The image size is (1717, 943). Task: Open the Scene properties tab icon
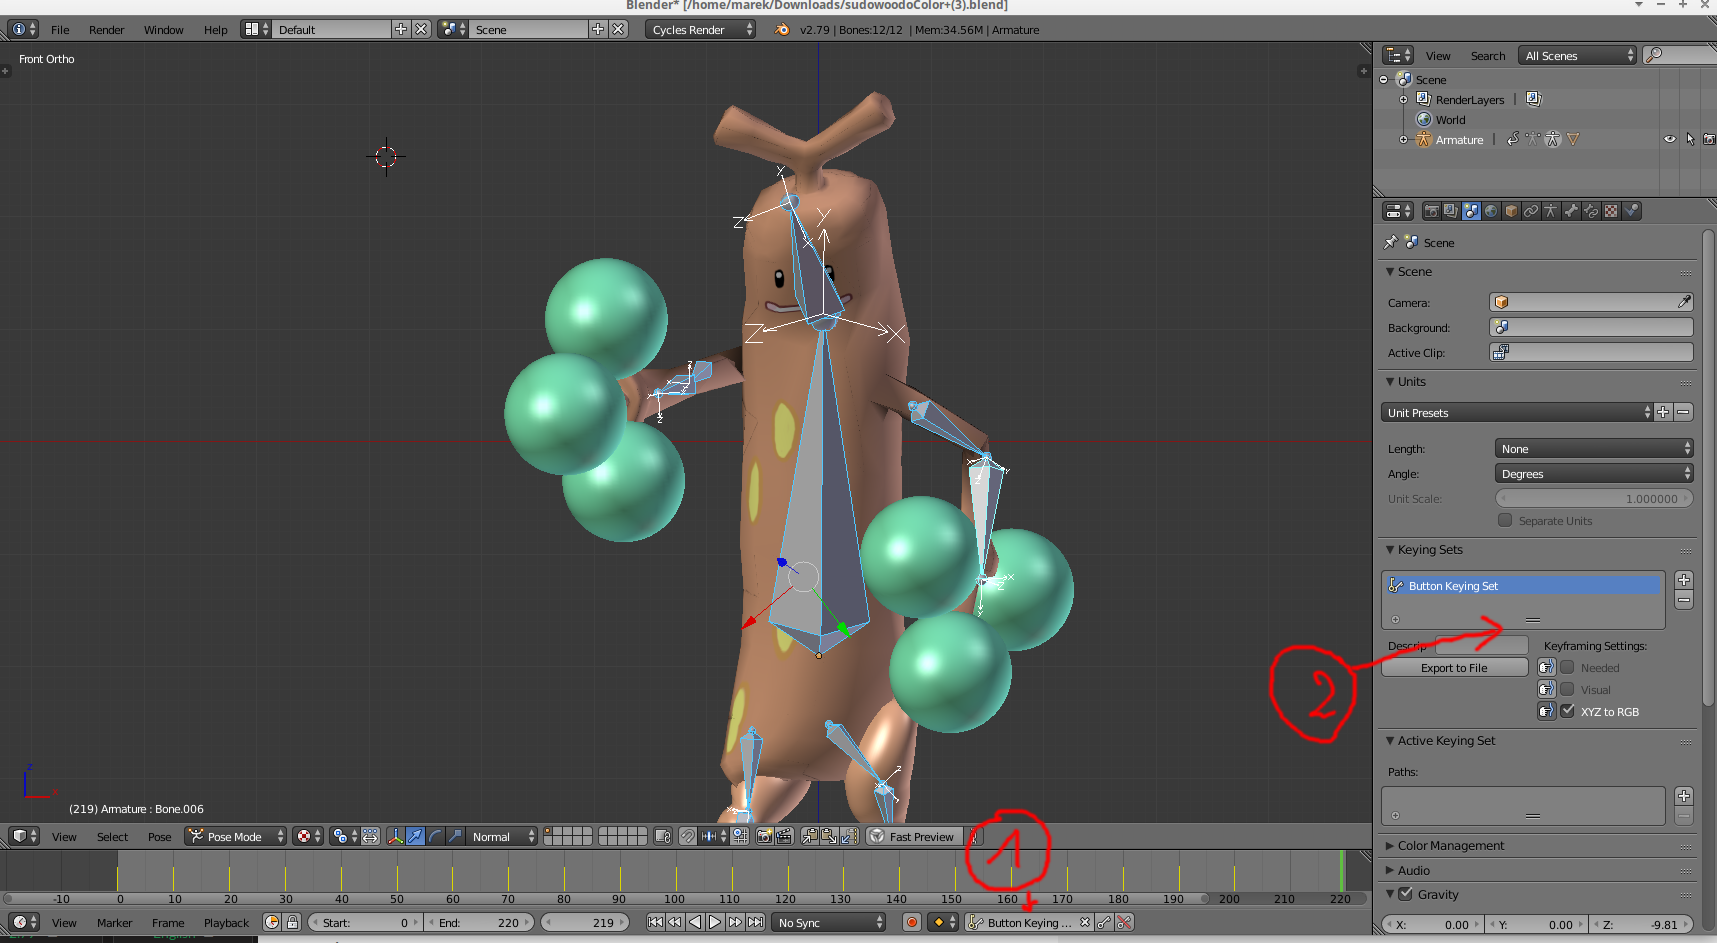coord(1471,211)
